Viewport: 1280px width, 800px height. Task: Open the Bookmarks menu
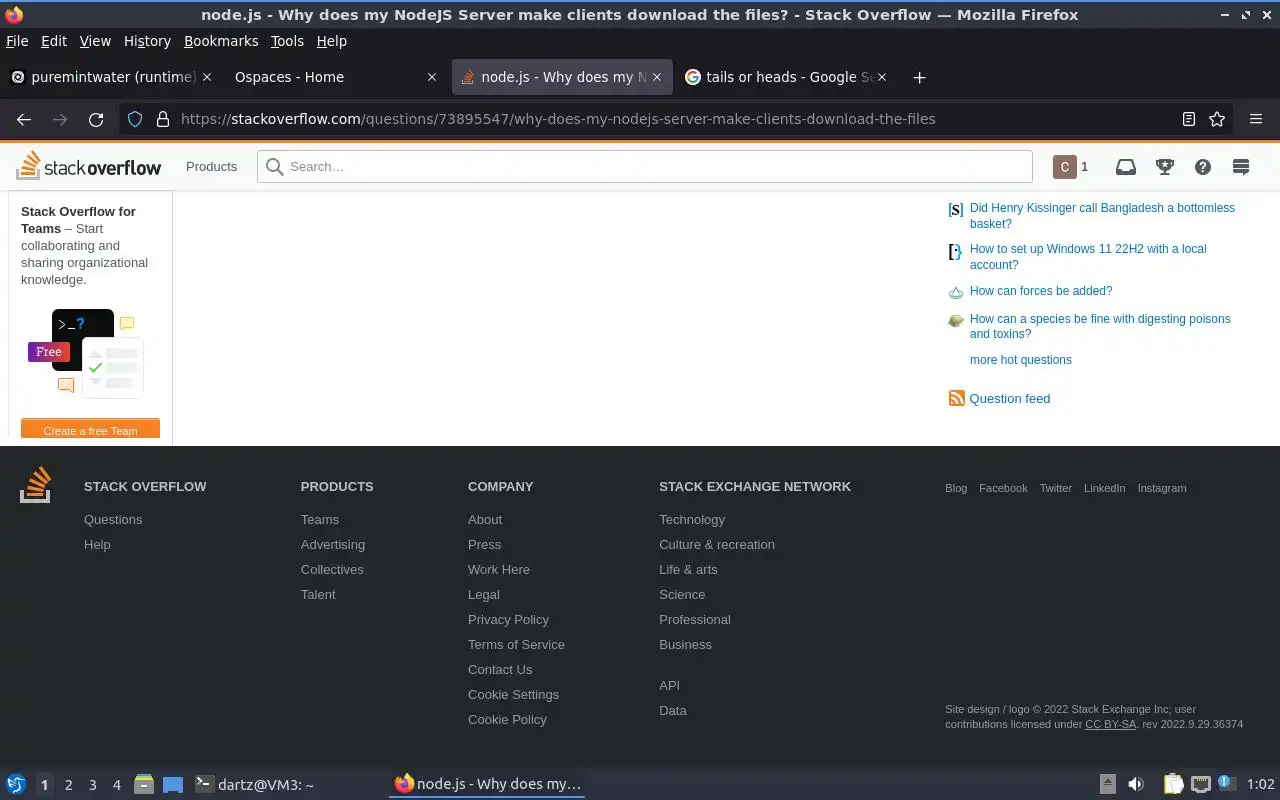tap(221, 41)
